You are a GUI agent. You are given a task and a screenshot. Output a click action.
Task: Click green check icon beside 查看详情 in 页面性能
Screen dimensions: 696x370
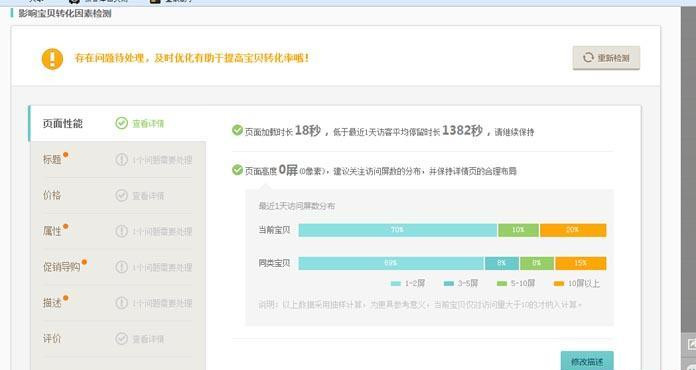click(122, 123)
